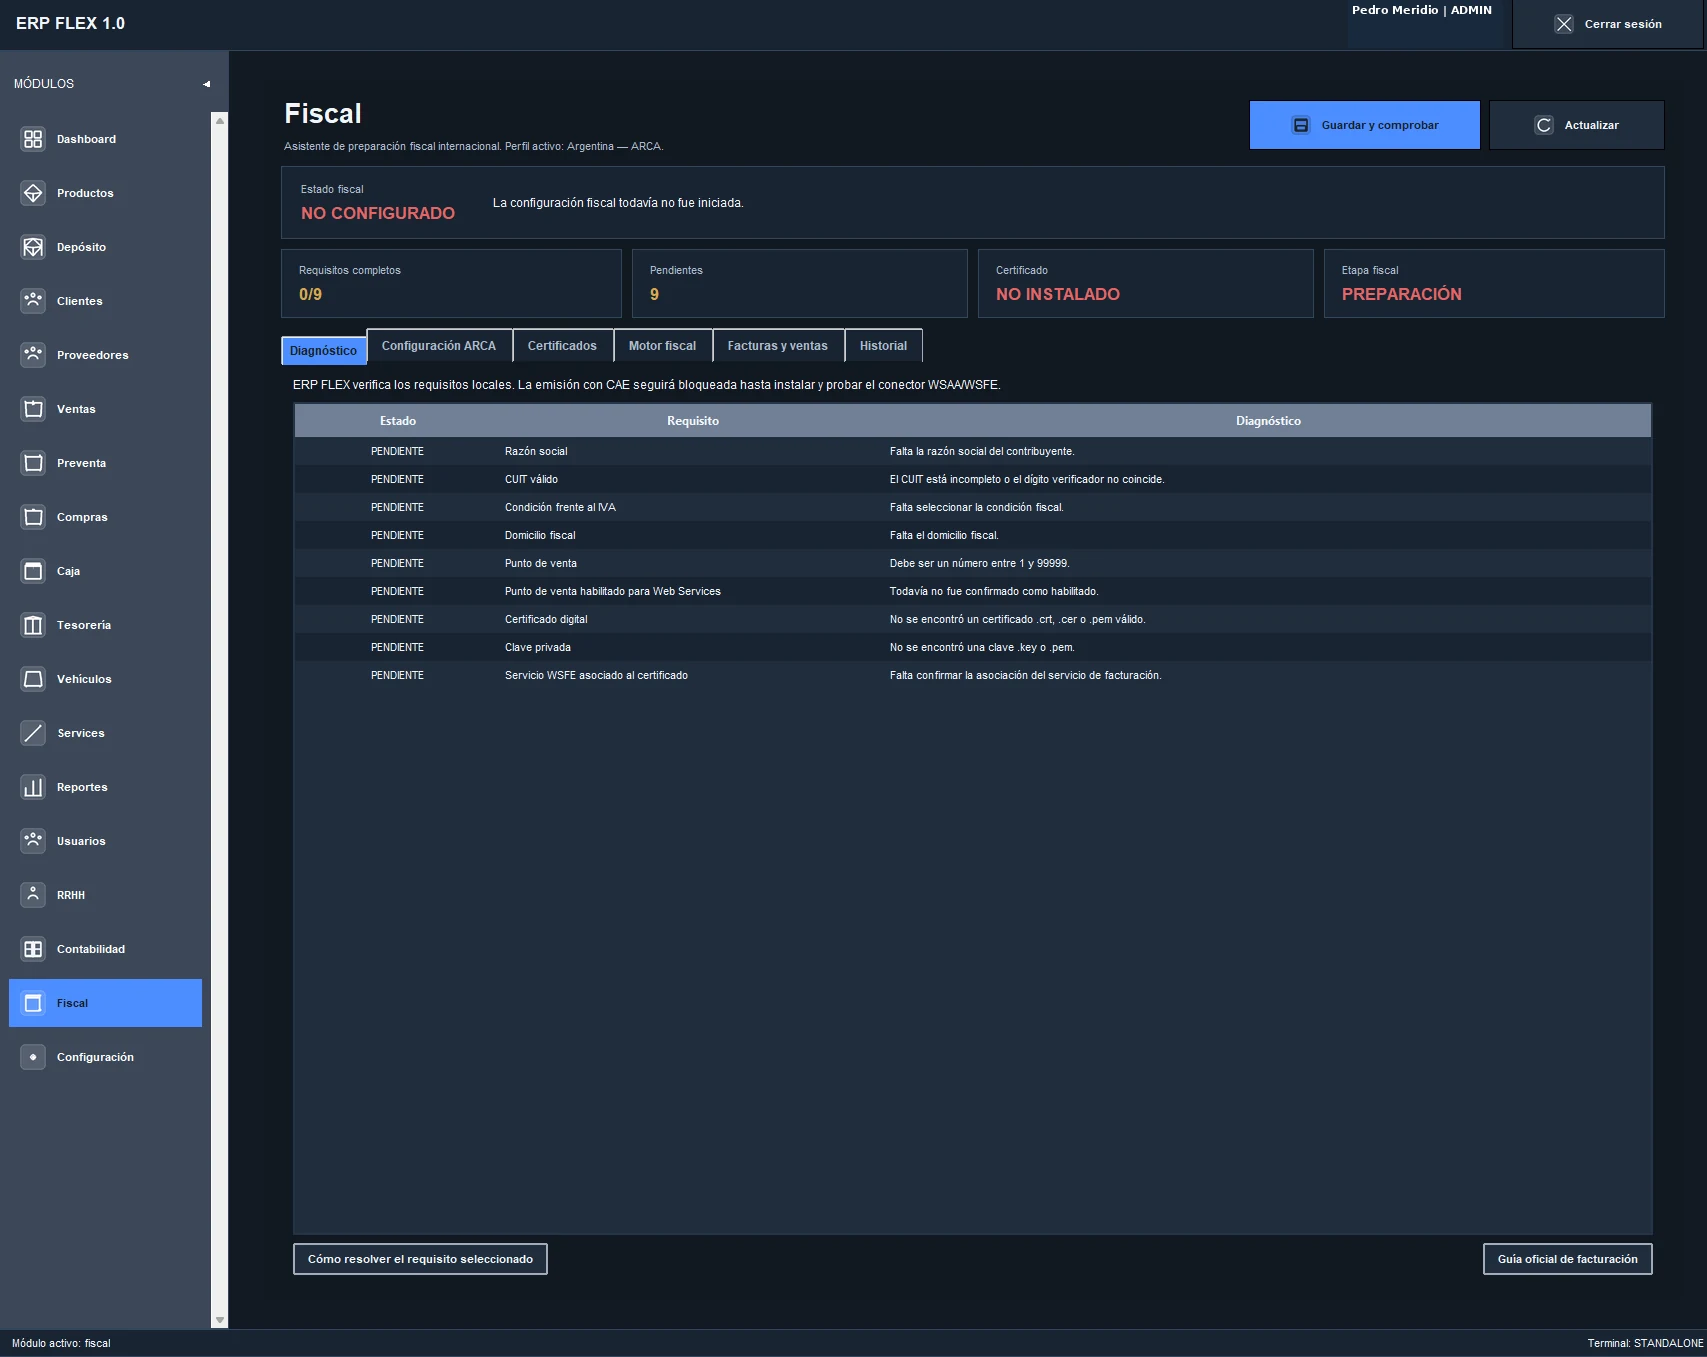Select the Fiscal module in sidebar

pos(105,1003)
